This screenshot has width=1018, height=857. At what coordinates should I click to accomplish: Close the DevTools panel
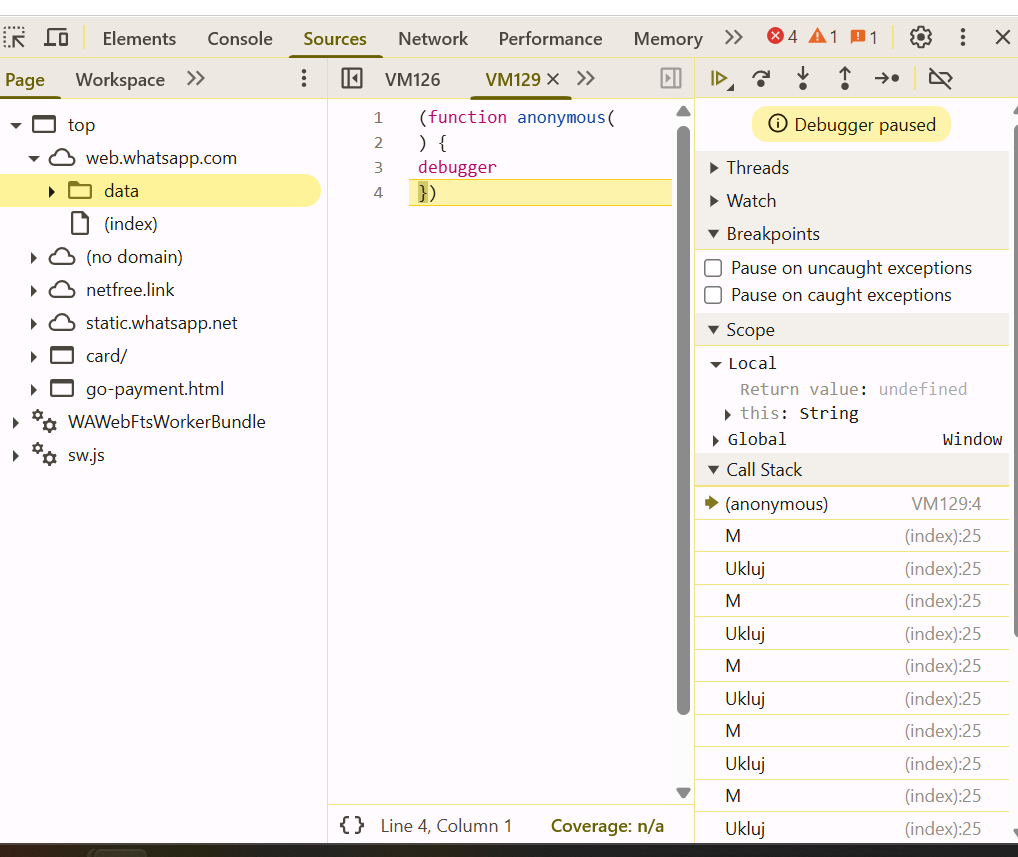tap(1002, 38)
